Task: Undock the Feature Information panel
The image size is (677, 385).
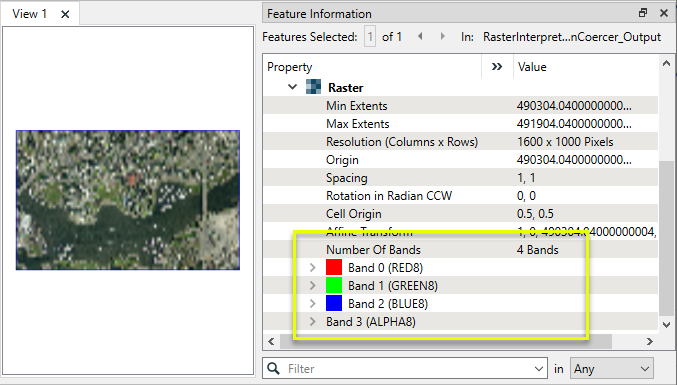Action: point(643,13)
